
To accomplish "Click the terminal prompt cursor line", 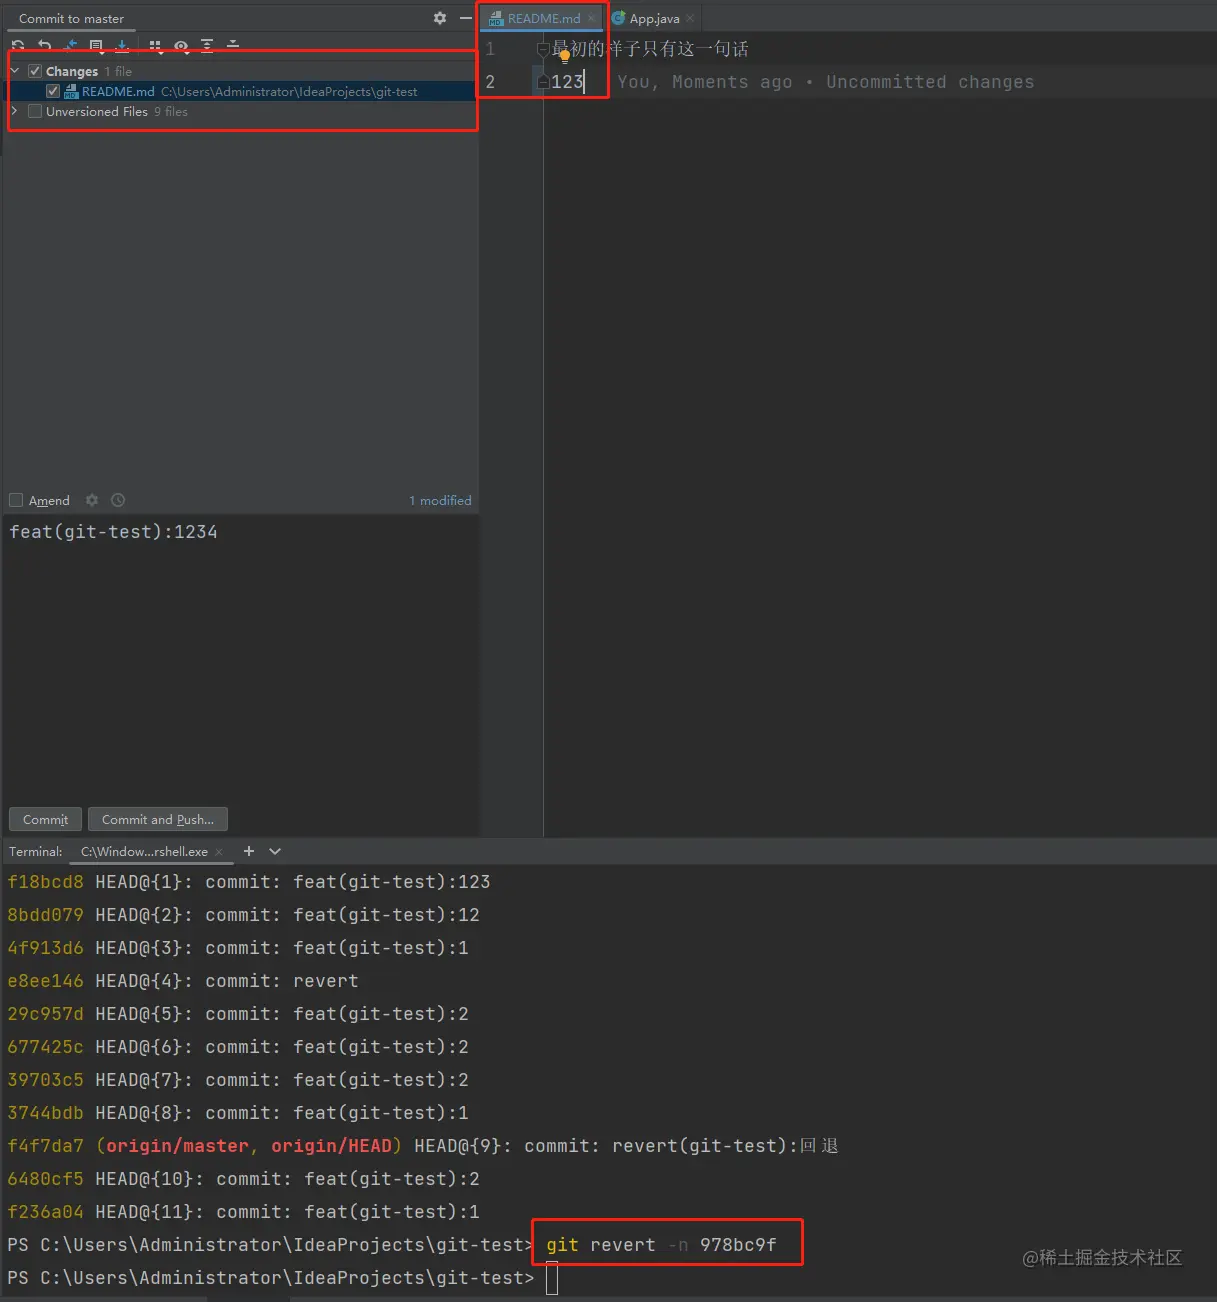I will click(551, 1278).
